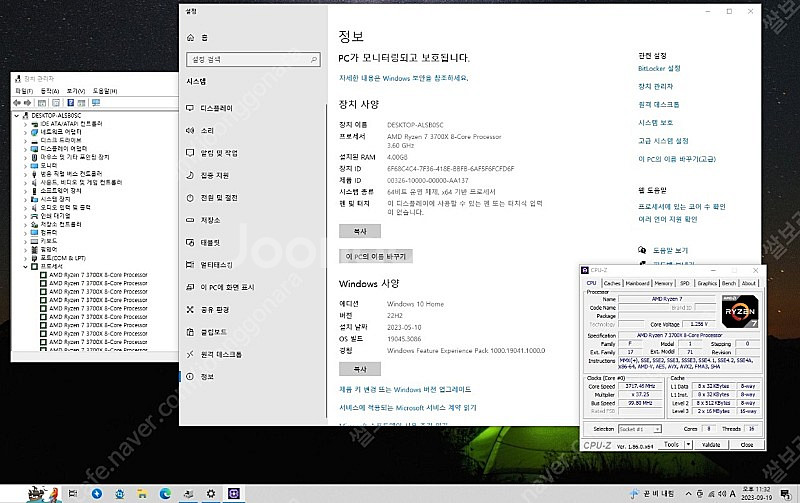Switch to Memory tab in CPU-Z
Viewport: 800px width, 503px height.
click(663, 283)
